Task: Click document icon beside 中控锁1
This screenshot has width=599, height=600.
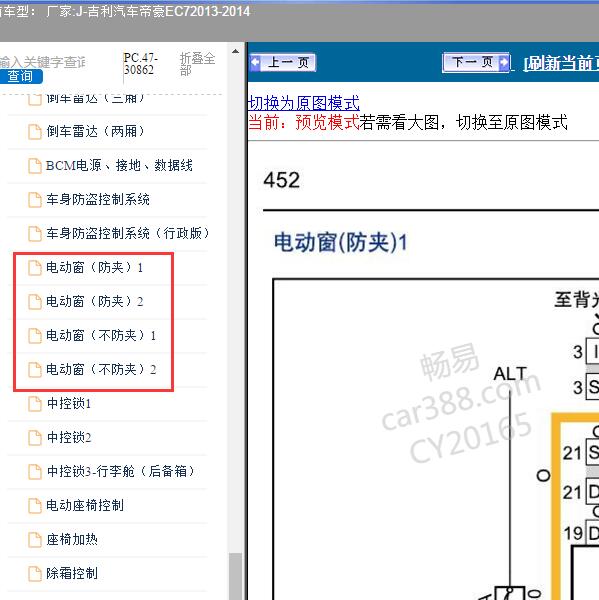Action: [x=35, y=404]
